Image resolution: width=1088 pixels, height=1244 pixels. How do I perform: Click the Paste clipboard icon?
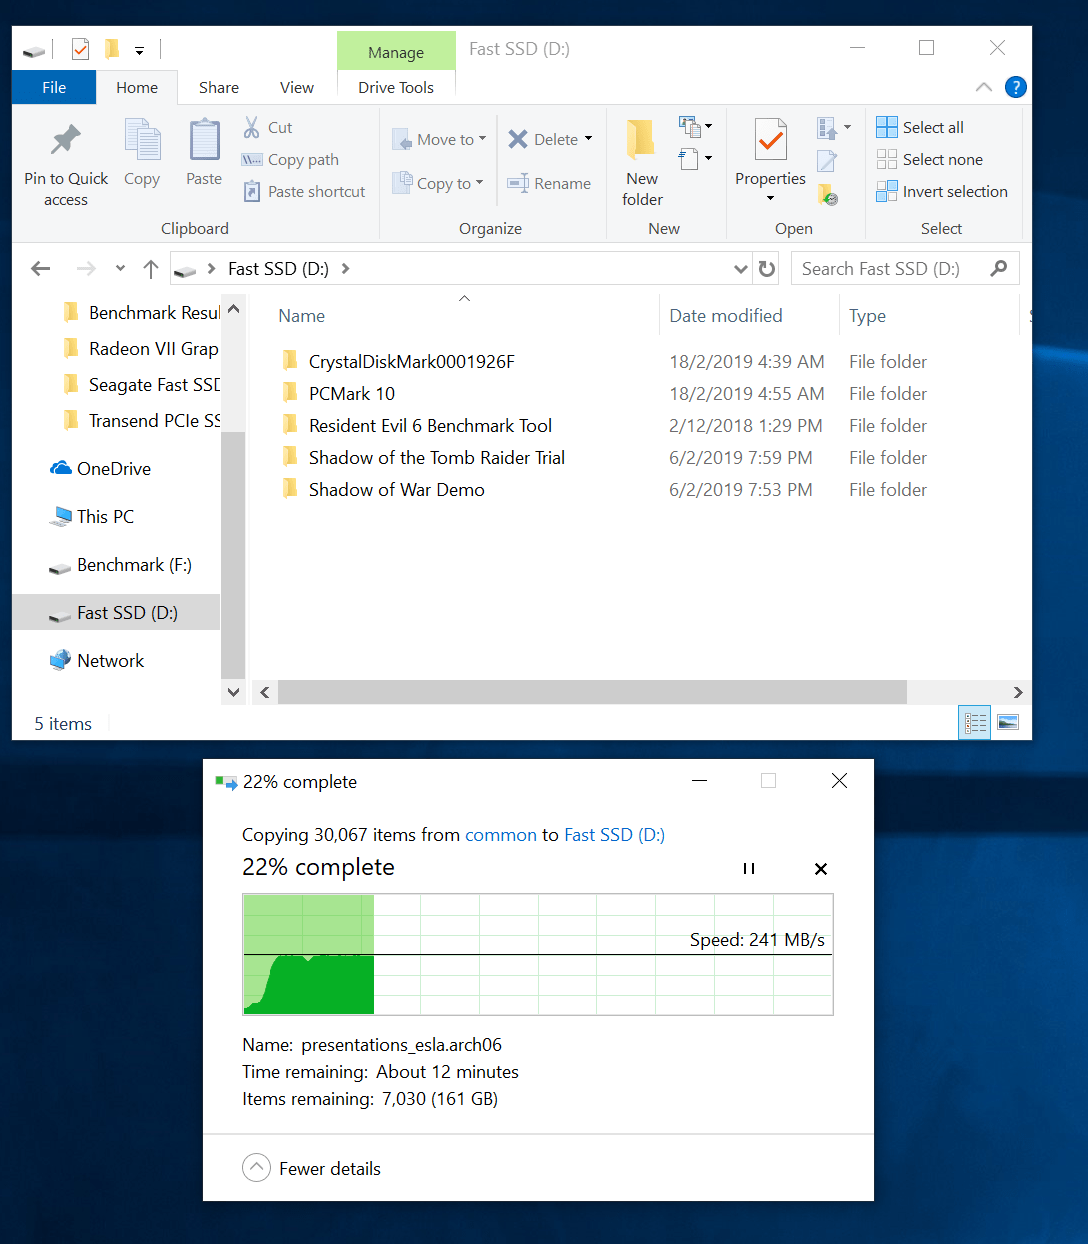click(204, 142)
